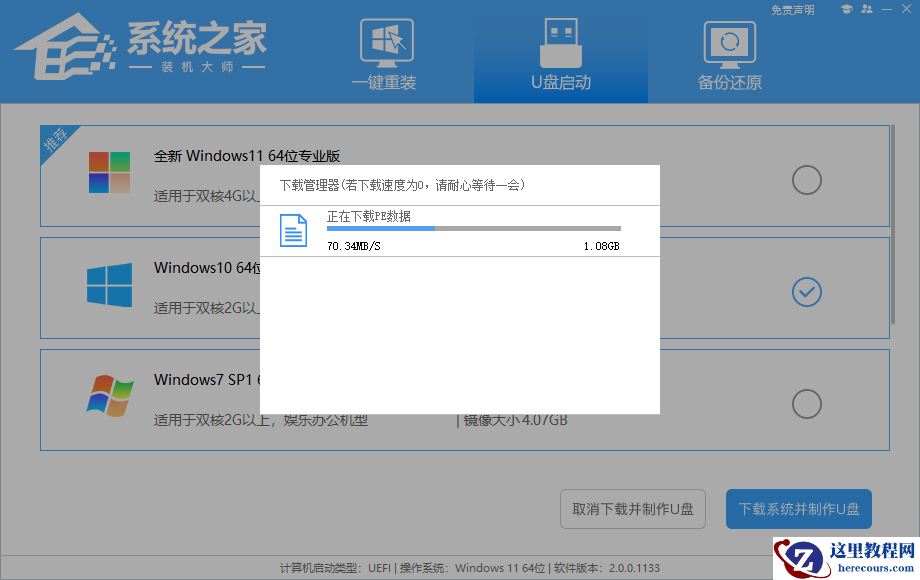Select the Windows 11 专业版 radio circle
920x580 pixels.
point(806,180)
